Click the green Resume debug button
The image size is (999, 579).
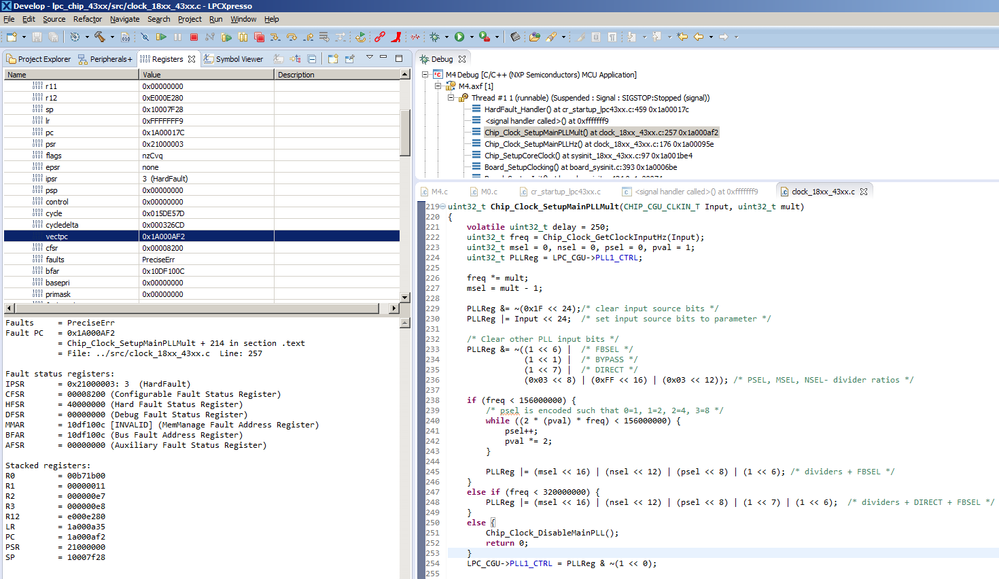click(162, 37)
